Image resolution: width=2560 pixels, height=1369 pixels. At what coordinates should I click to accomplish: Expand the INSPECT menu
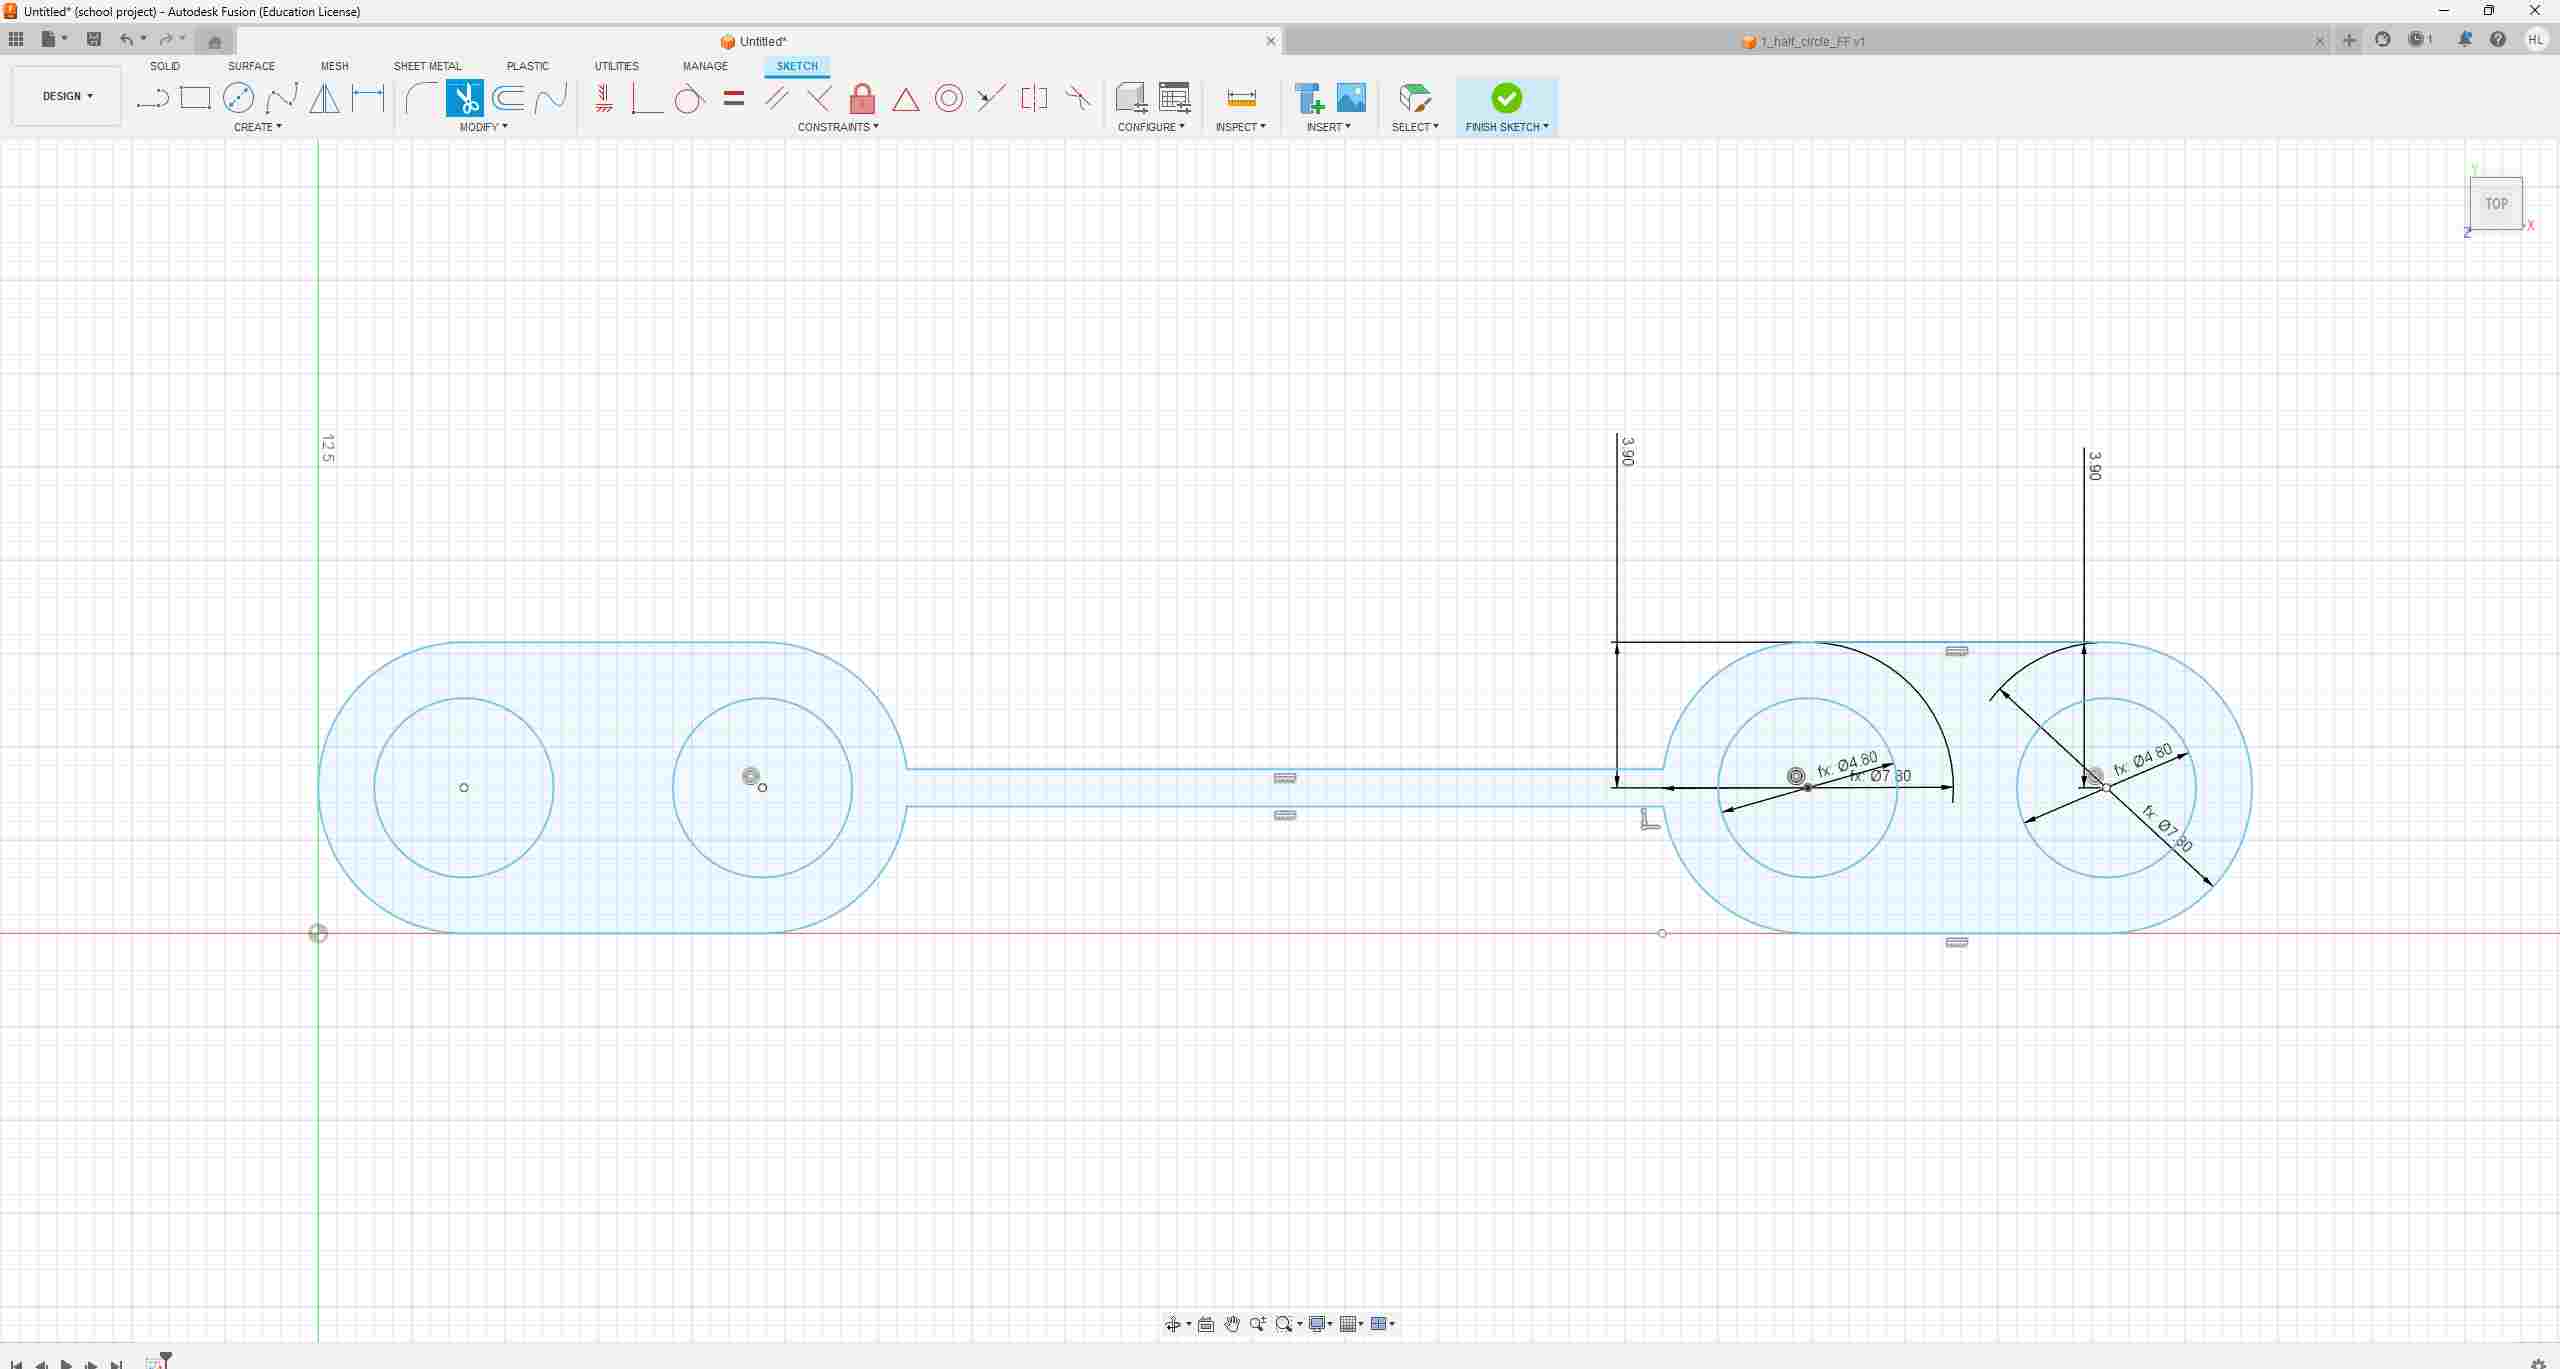(1240, 127)
